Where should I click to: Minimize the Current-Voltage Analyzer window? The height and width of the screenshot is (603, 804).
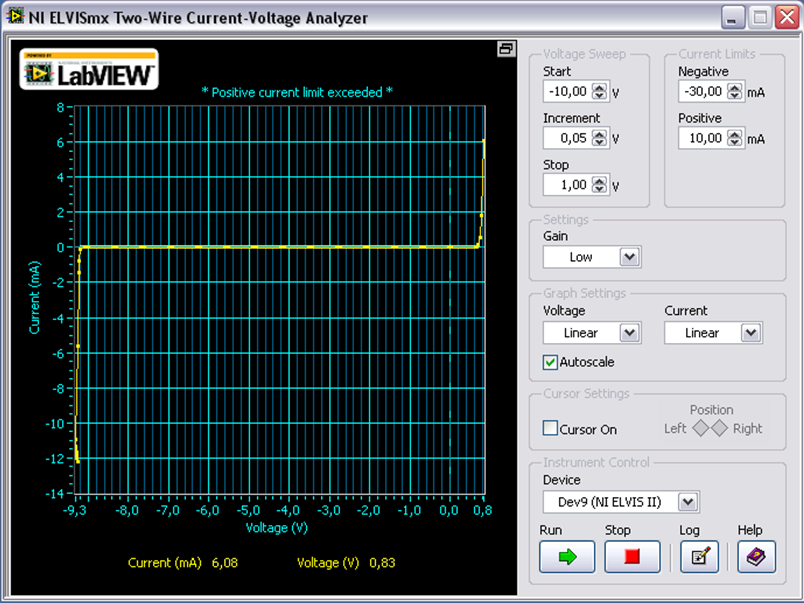733,17
